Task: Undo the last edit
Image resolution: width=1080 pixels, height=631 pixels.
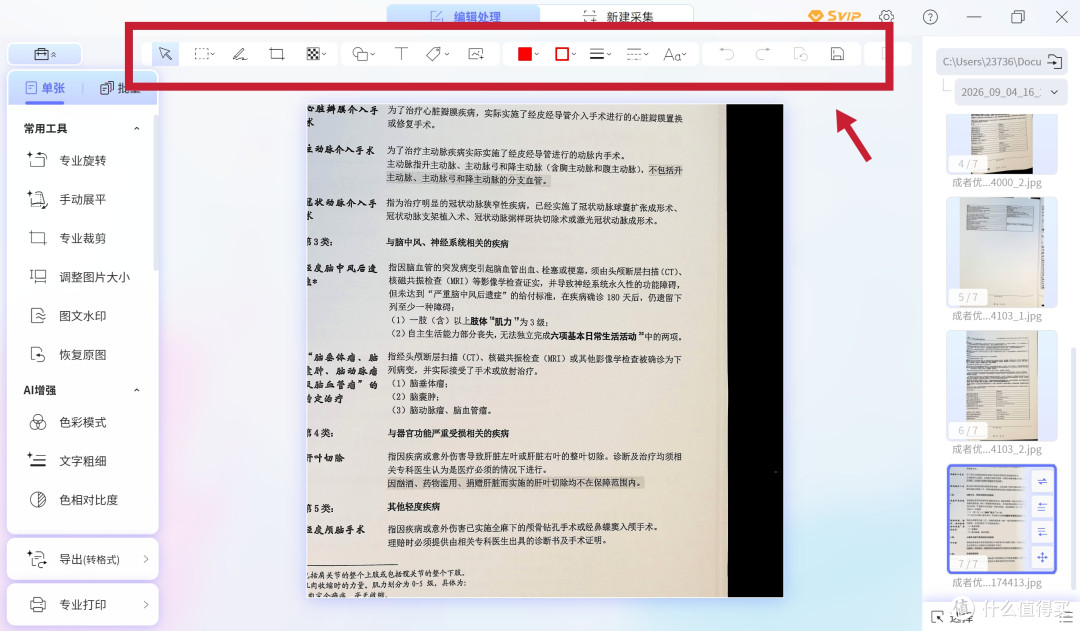Action: pyautogui.click(x=727, y=54)
